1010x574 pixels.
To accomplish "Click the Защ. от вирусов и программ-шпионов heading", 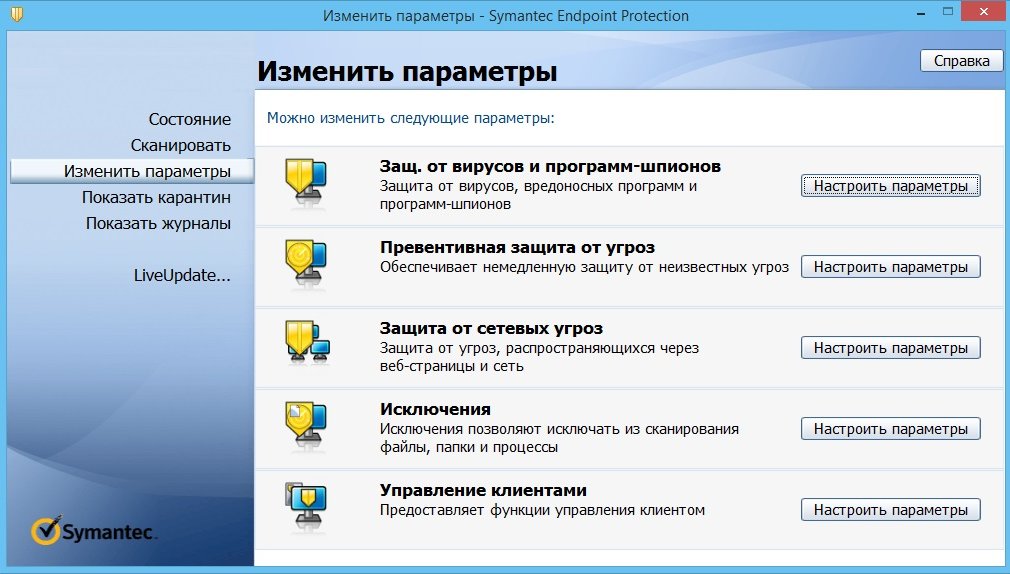I will (x=550, y=166).
